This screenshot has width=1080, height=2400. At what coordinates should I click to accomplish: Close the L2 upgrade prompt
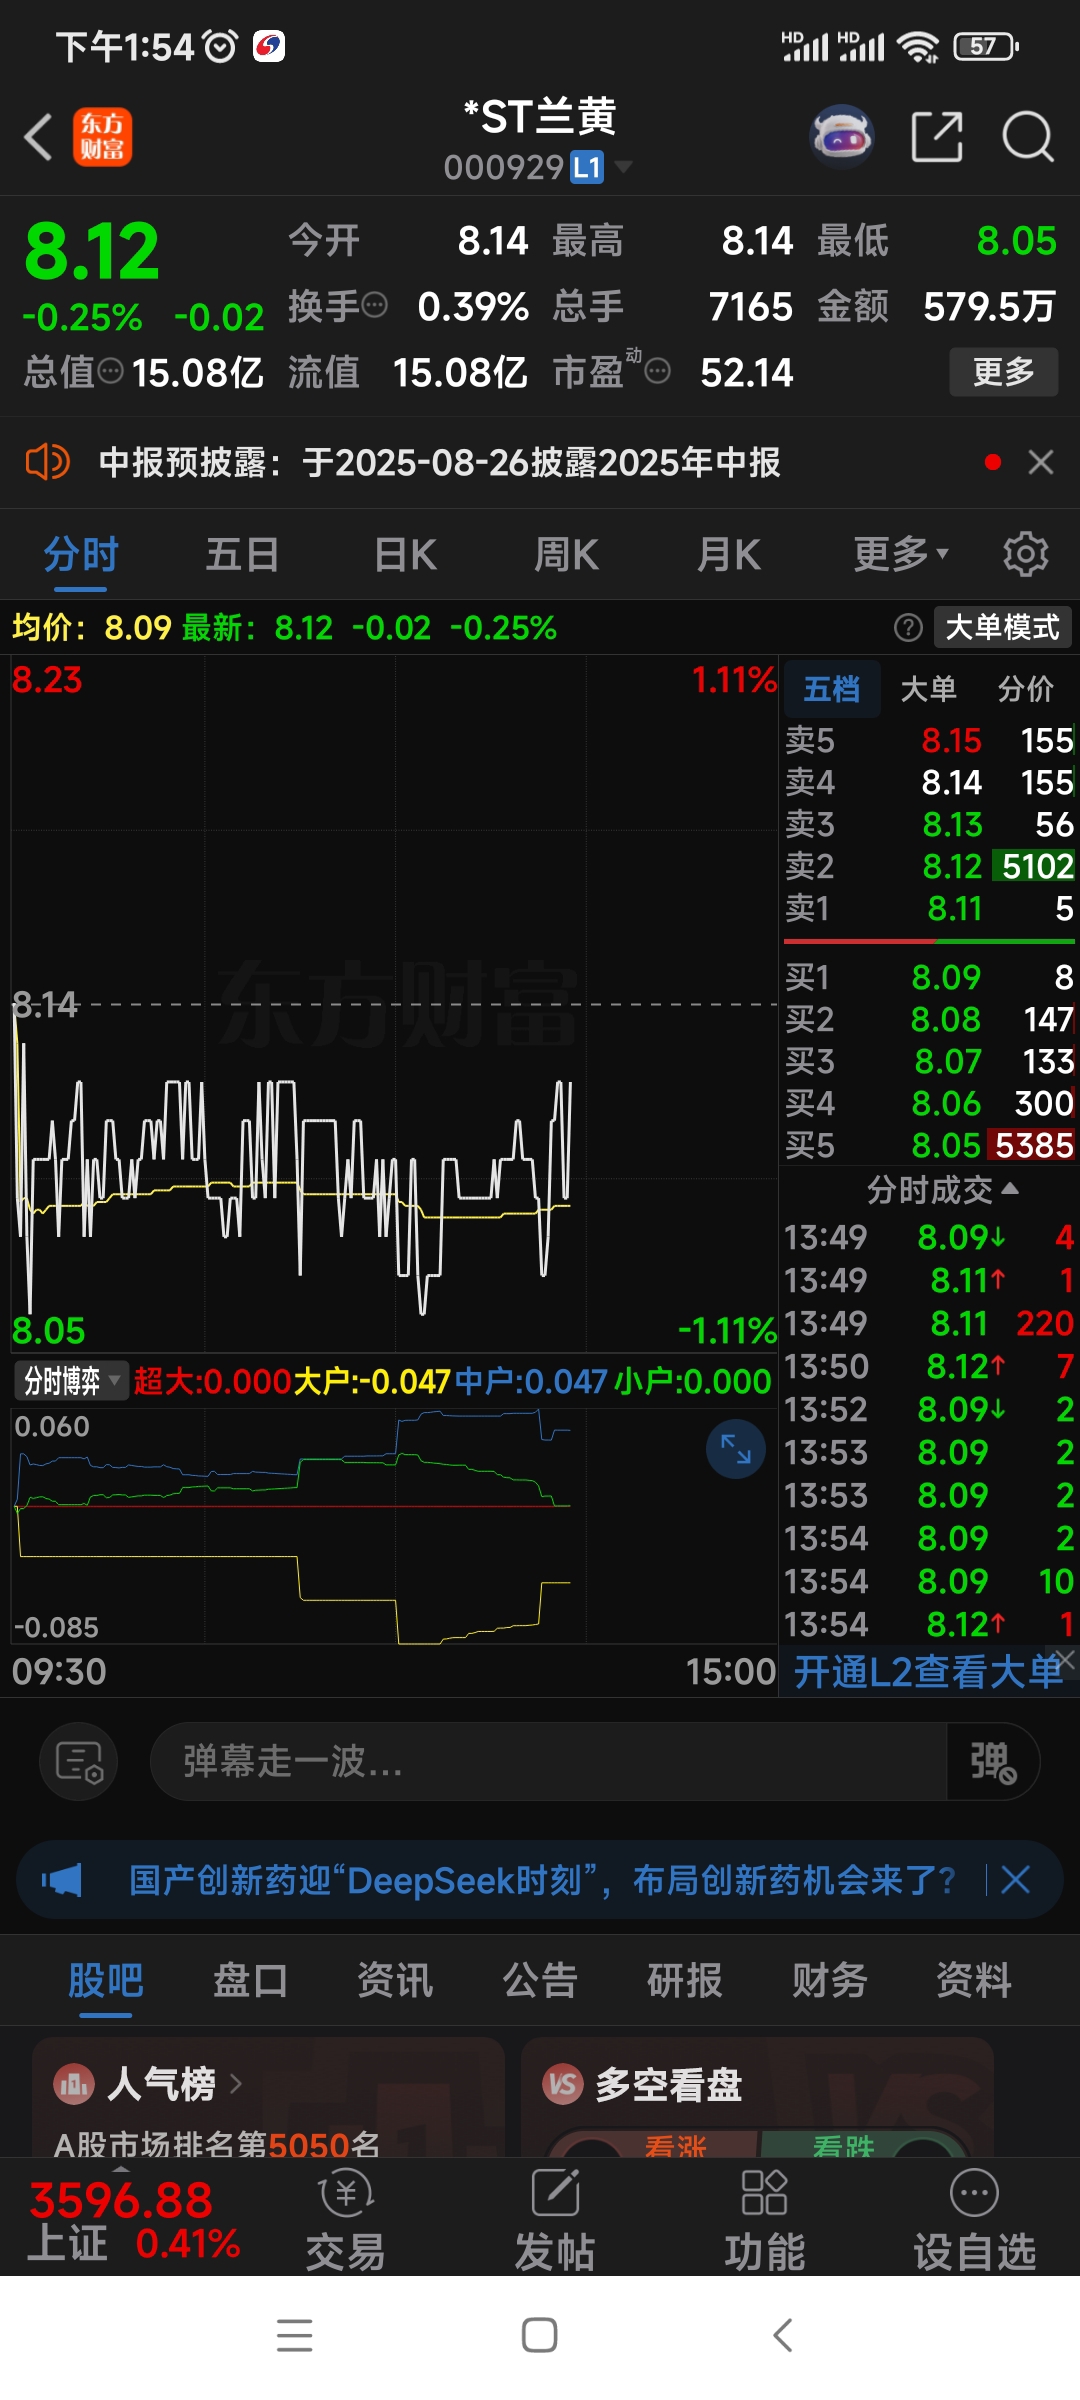pos(1066,1658)
